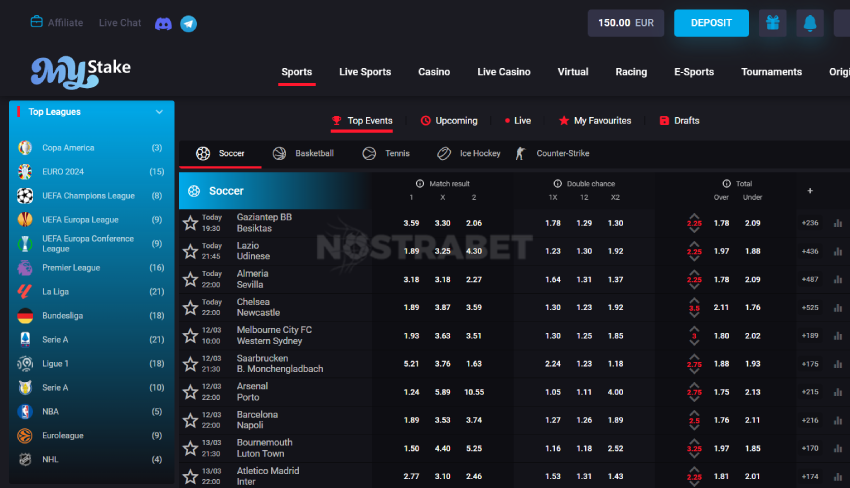Viewport: 850px width, 488px height.
Task: View statistics for Gaziantep BB vs Besiktas
Action: coord(838,223)
